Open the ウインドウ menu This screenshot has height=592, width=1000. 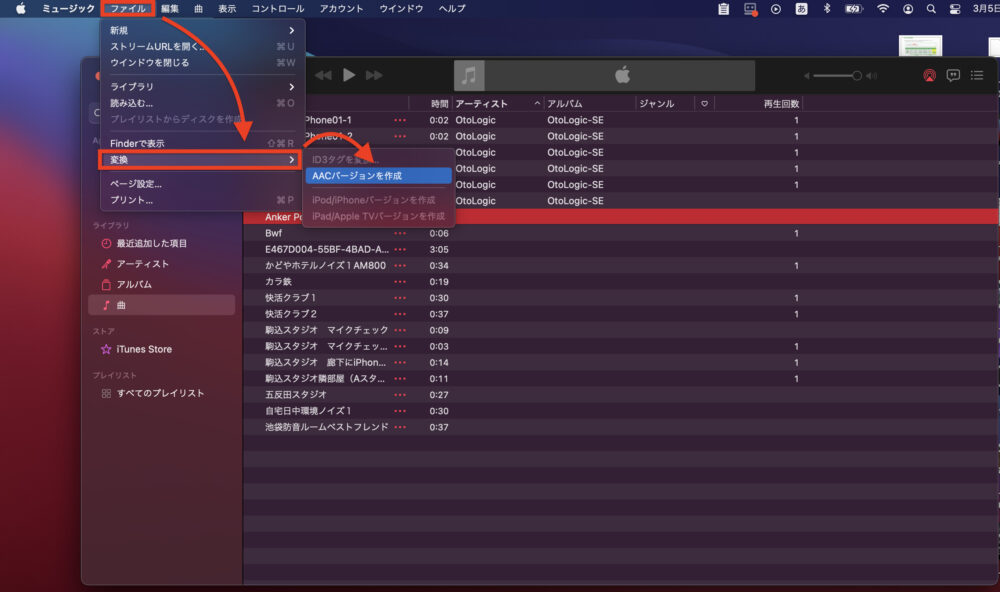(x=401, y=8)
